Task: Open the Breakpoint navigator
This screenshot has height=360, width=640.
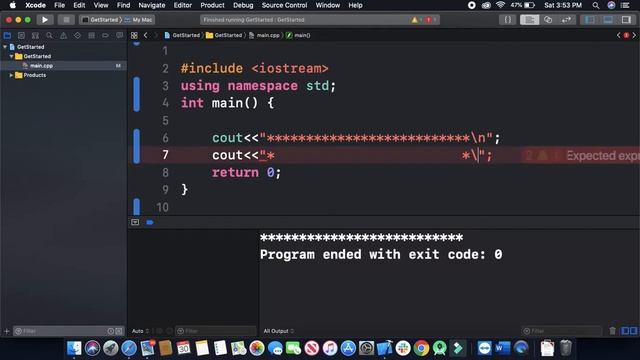Action: [x=105, y=36]
